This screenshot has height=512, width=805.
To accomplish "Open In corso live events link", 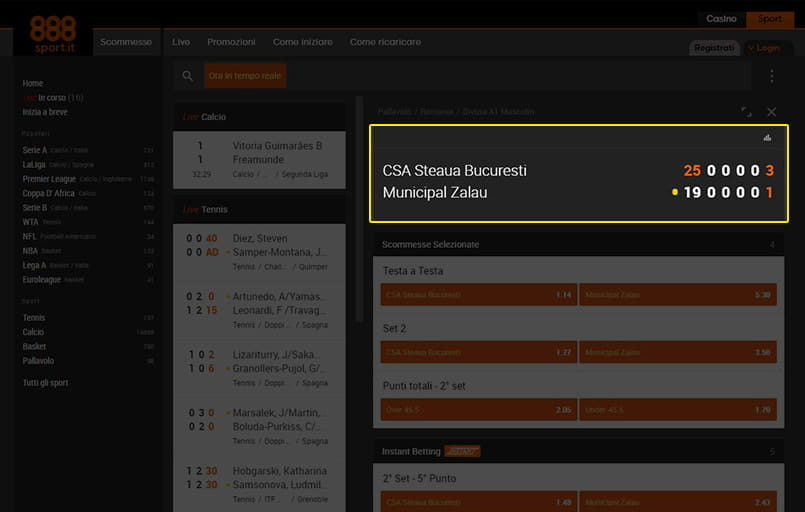I will click(x=52, y=98).
